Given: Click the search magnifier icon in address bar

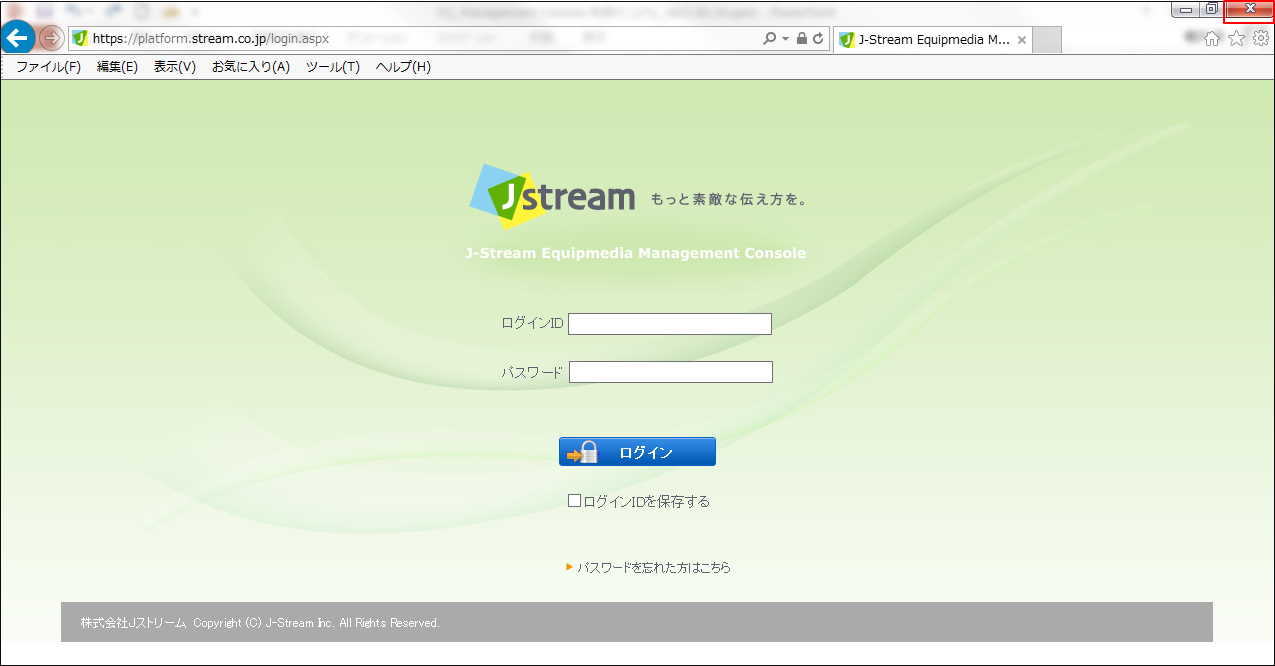Looking at the screenshot, I should [769, 39].
